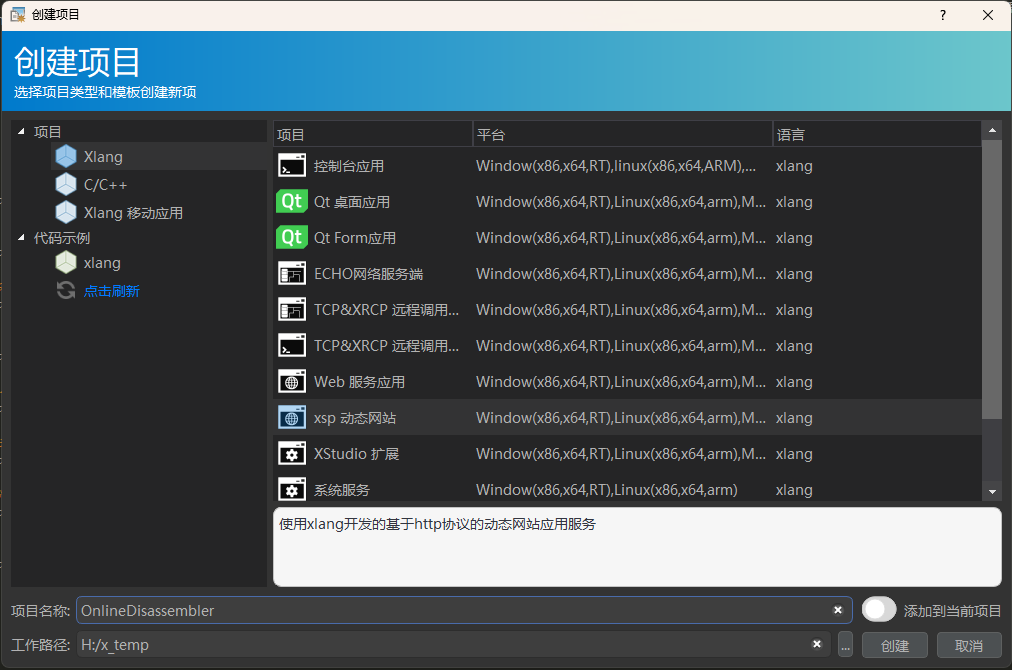The height and width of the screenshot is (670, 1012).
Task: Select the 系统服务 template name
Action: coord(341,490)
